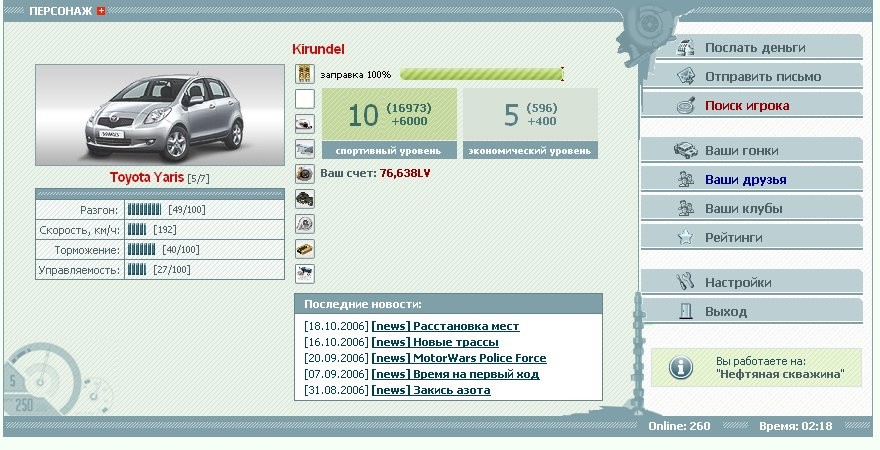Click the yellow suspension part slot icon
This screenshot has width=880, height=450.
(305, 74)
